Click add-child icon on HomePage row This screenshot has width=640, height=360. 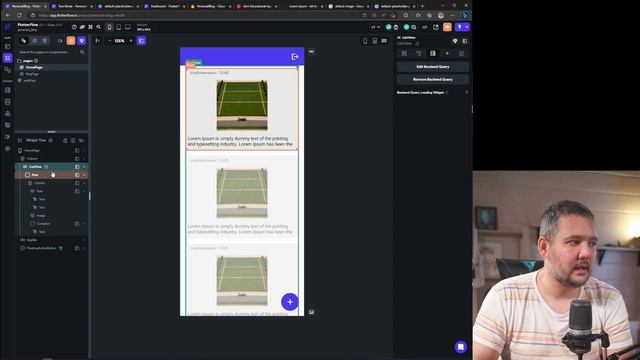click(77, 150)
